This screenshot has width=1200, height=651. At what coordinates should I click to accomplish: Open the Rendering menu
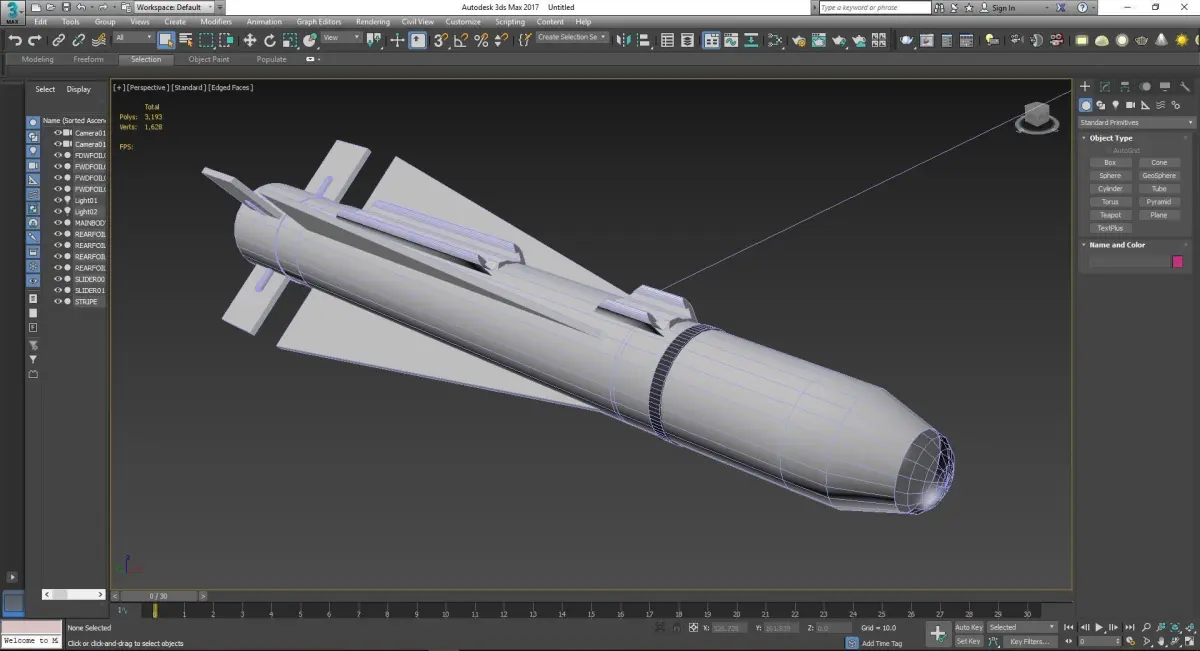pos(373,21)
